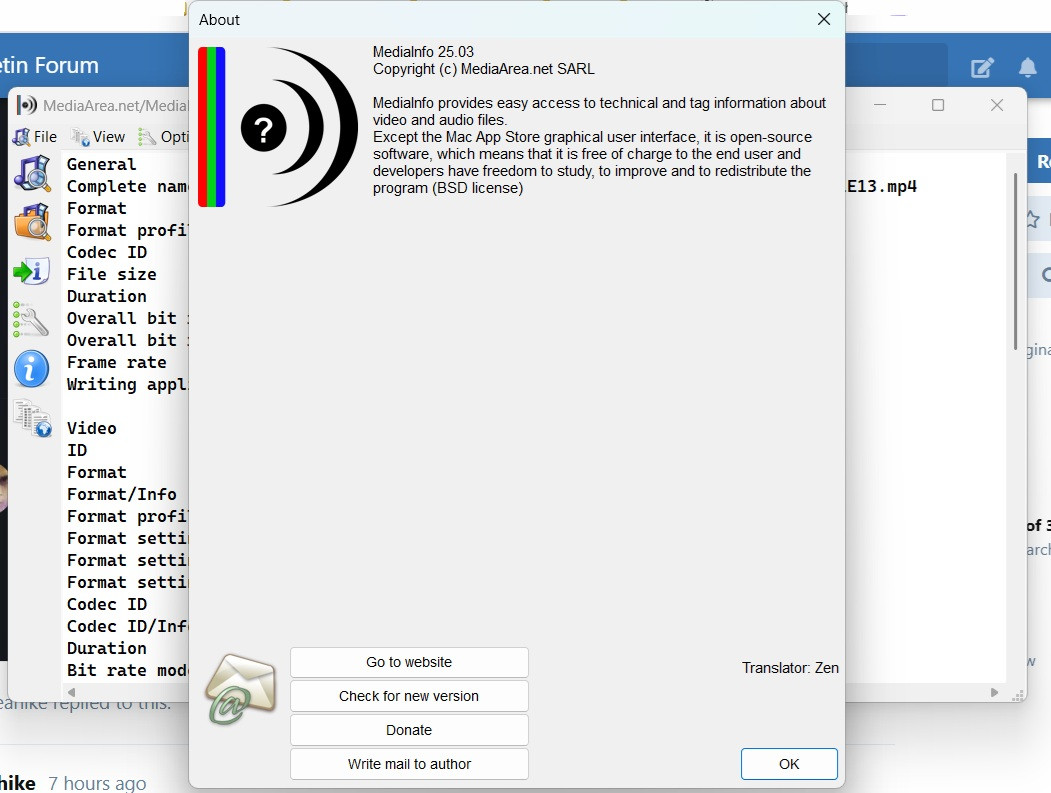The image size is (1051, 793).
Task: Open the Options menu in MediaInfo
Action: [164, 137]
